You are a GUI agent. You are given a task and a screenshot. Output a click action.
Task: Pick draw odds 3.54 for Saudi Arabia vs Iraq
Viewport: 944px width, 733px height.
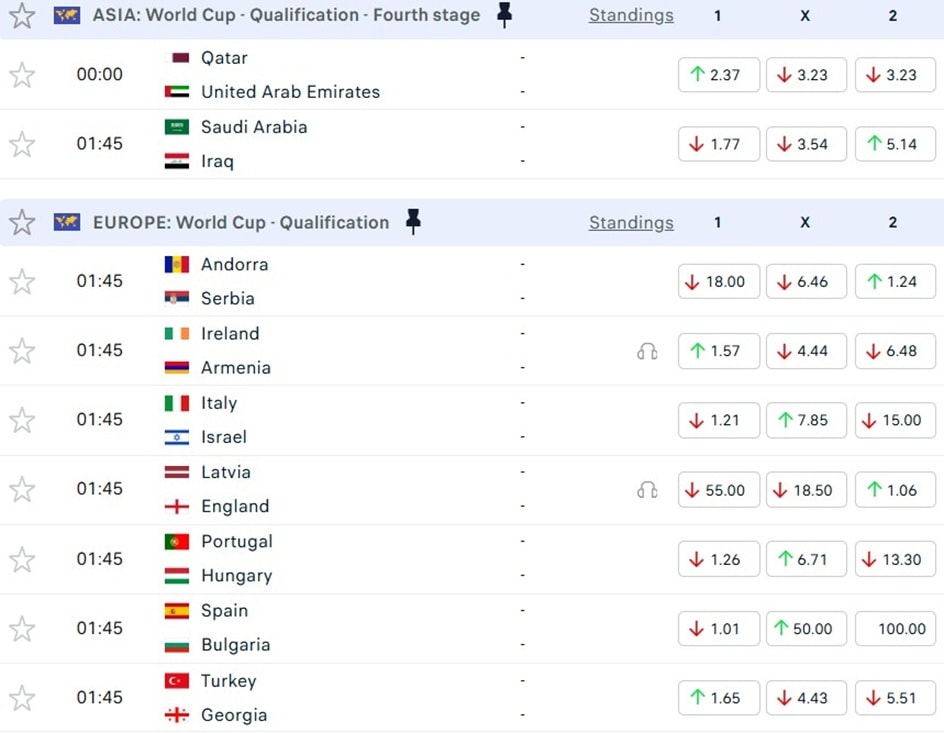tap(806, 144)
